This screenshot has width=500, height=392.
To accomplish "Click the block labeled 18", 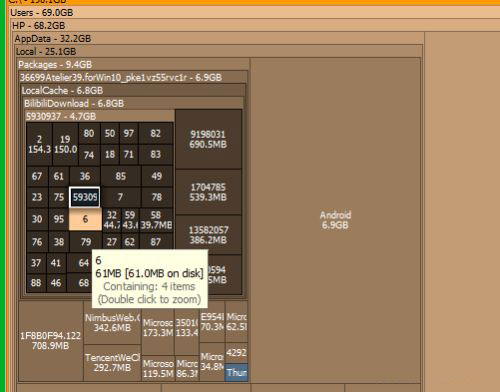I will [110, 155].
